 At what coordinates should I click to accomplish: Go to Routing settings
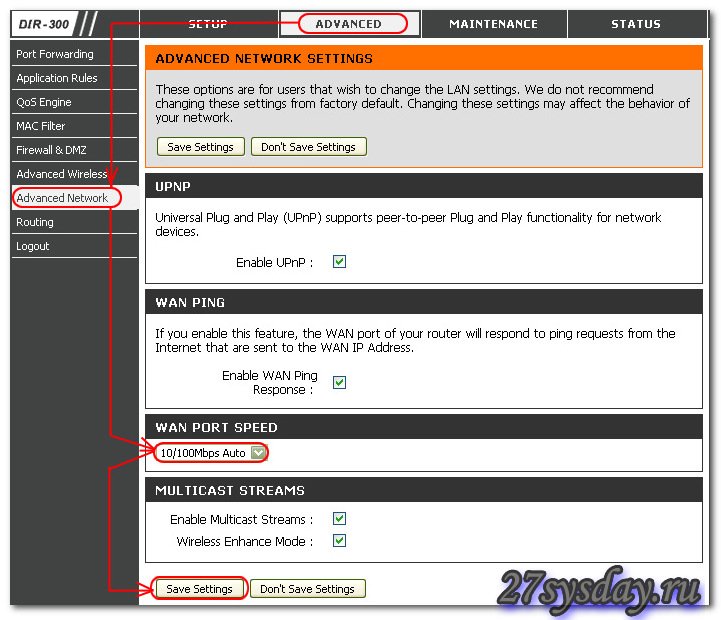74,222
